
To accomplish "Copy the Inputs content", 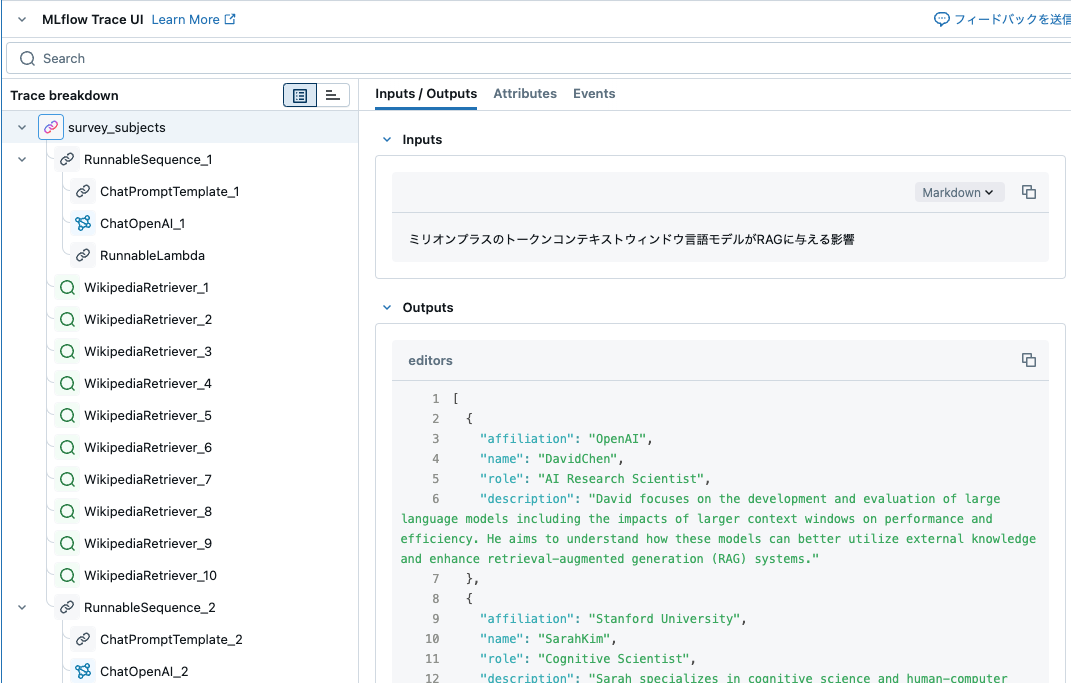I will coord(1029,192).
